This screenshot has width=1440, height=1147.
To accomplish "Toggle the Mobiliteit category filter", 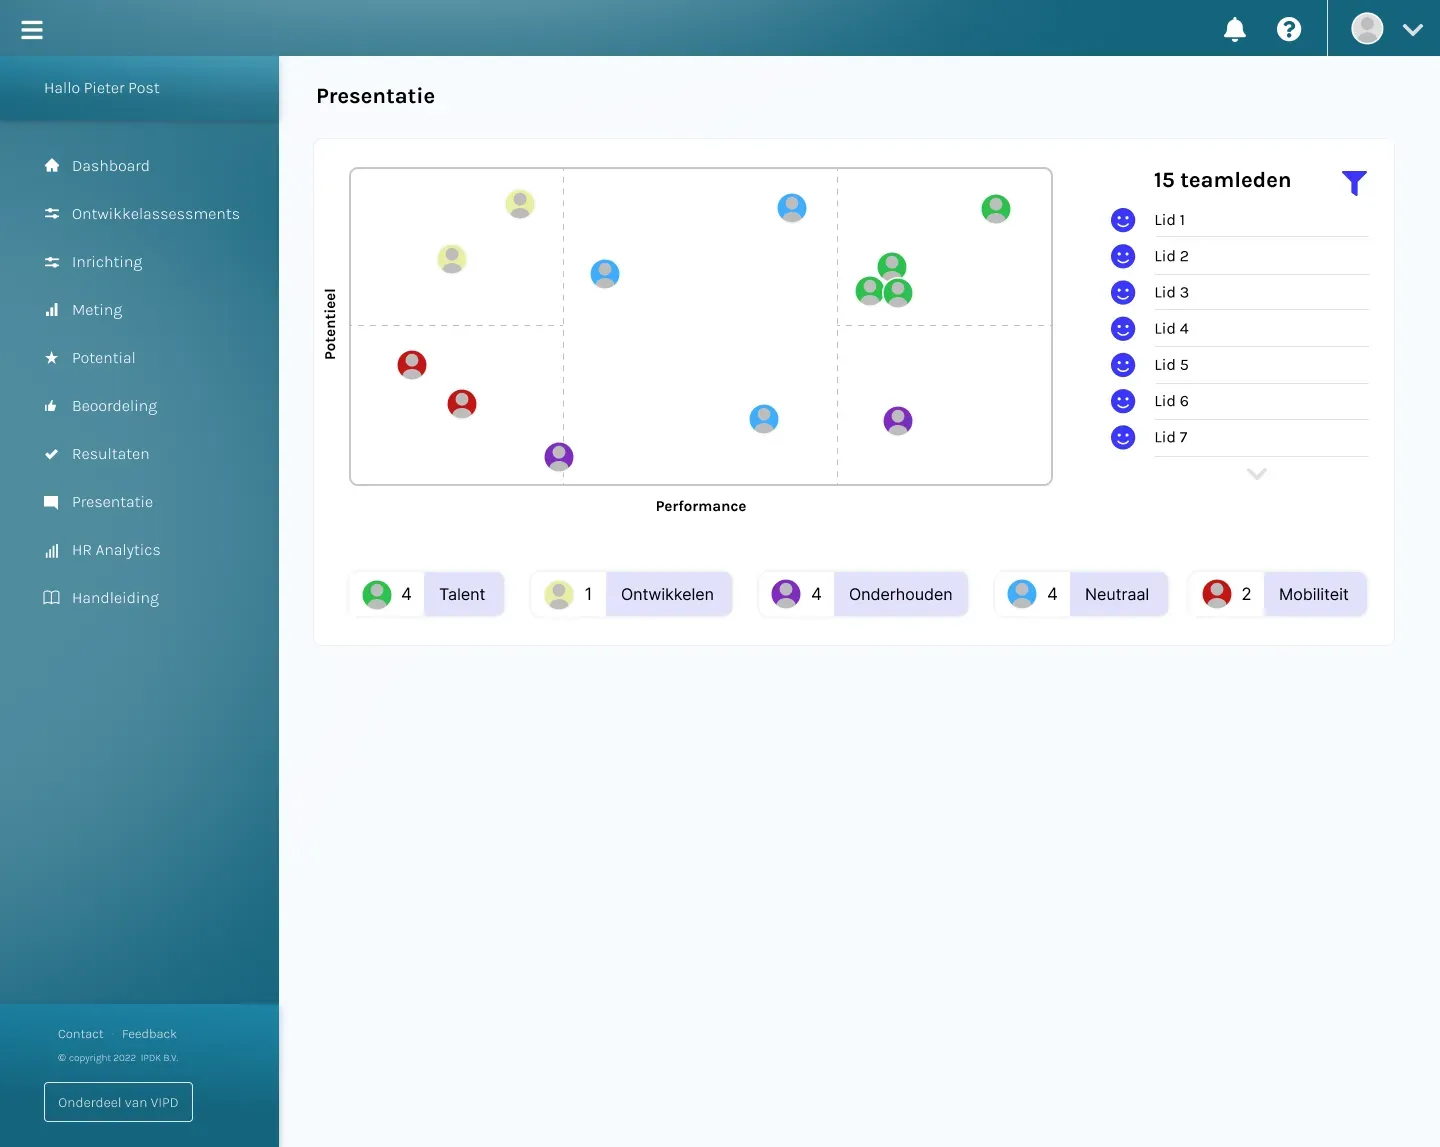I will click(x=1313, y=594).
